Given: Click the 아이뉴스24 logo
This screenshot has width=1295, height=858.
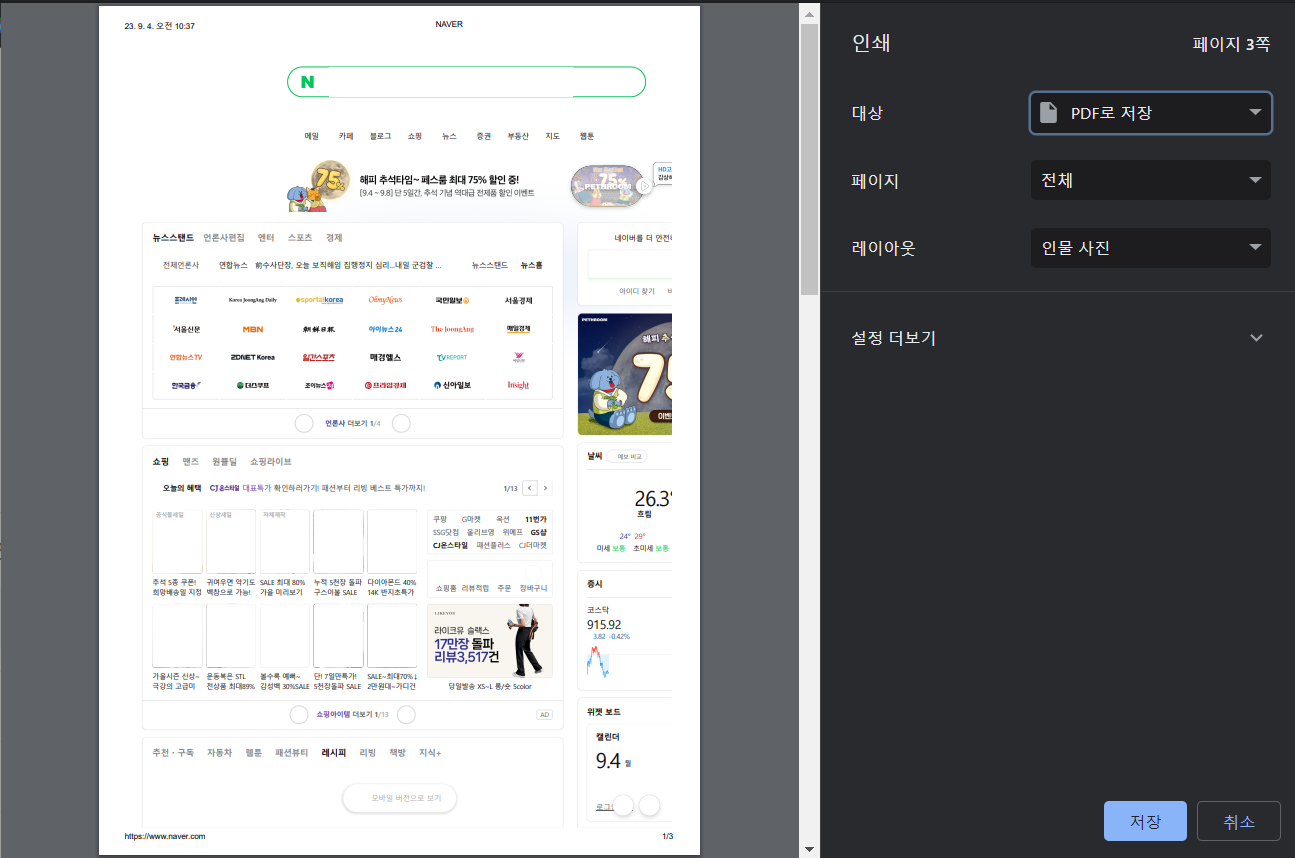Looking at the screenshot, I should click(x=385, y=329).
